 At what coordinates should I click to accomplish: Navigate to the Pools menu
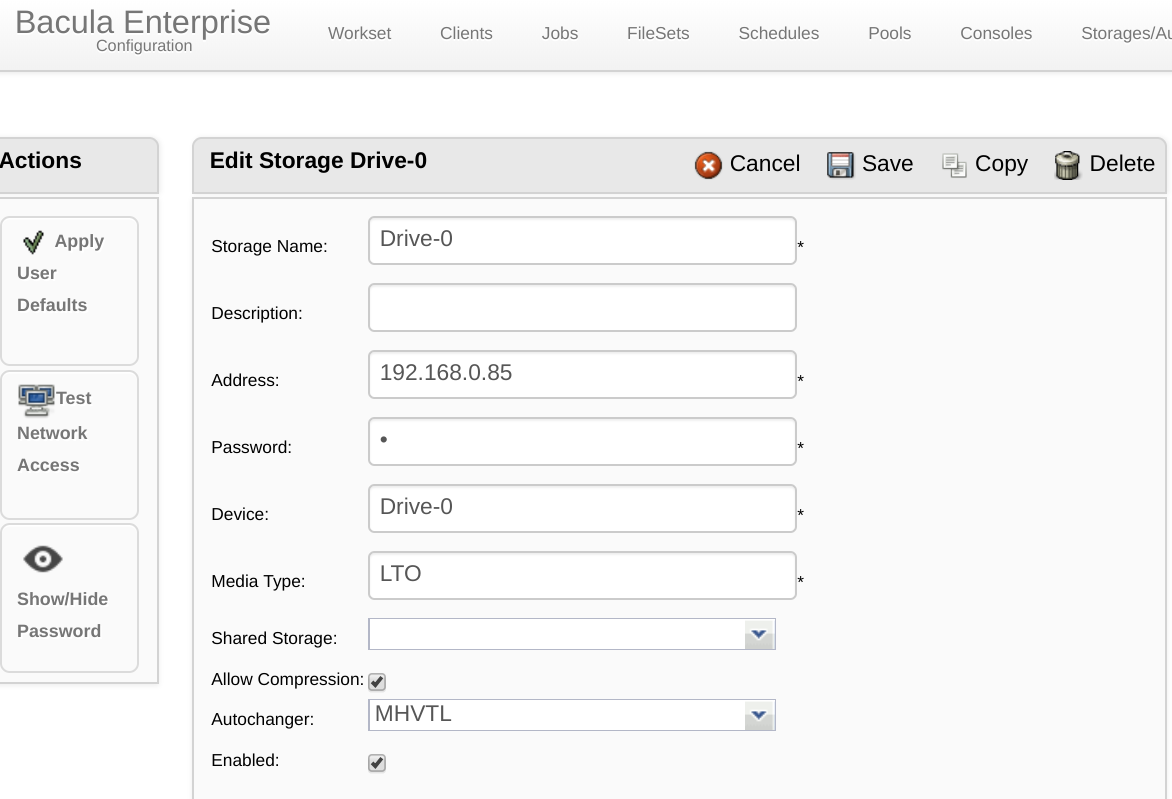(x=889, y=34)
